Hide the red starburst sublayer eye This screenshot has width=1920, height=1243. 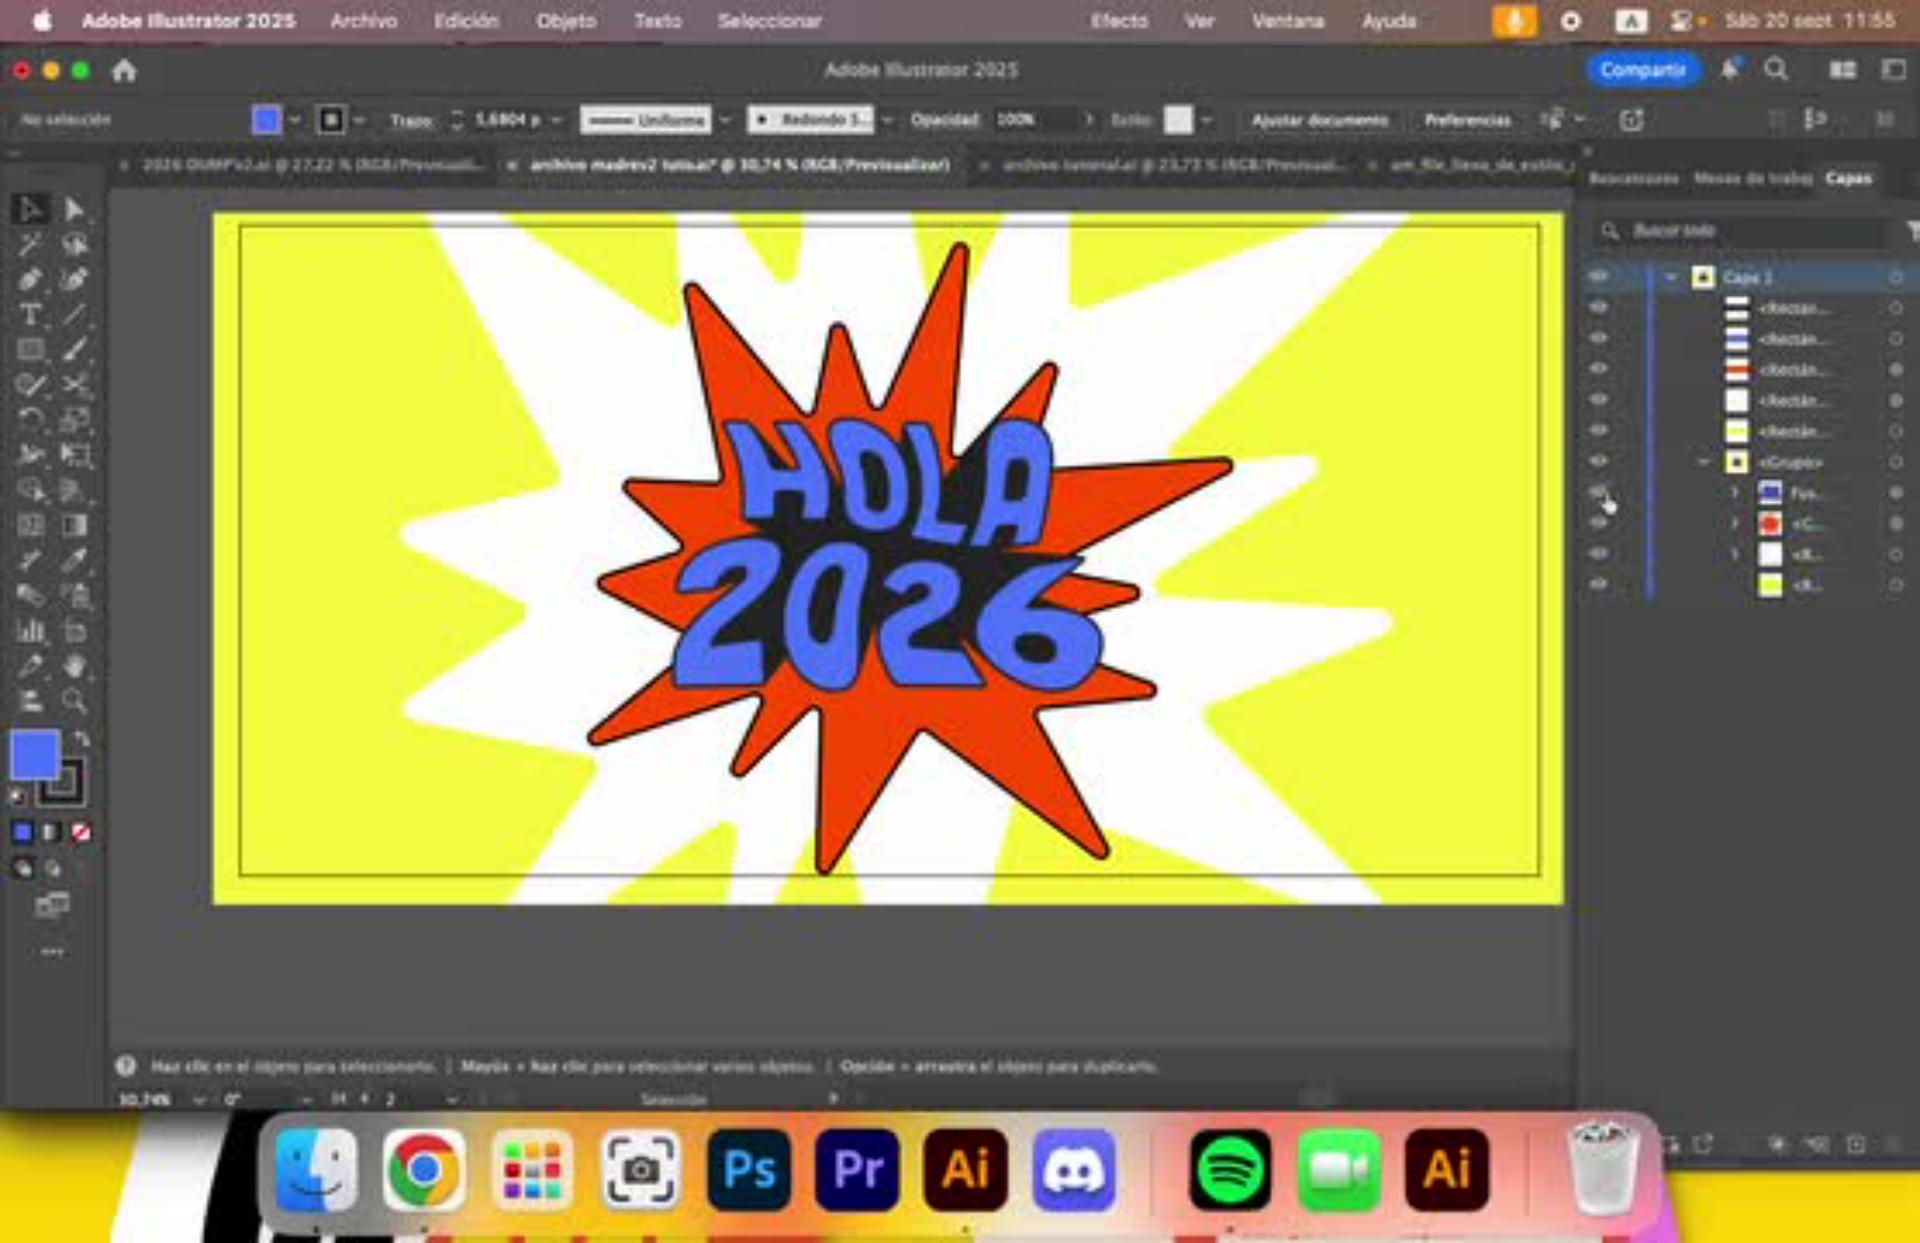click(1599, 523)
